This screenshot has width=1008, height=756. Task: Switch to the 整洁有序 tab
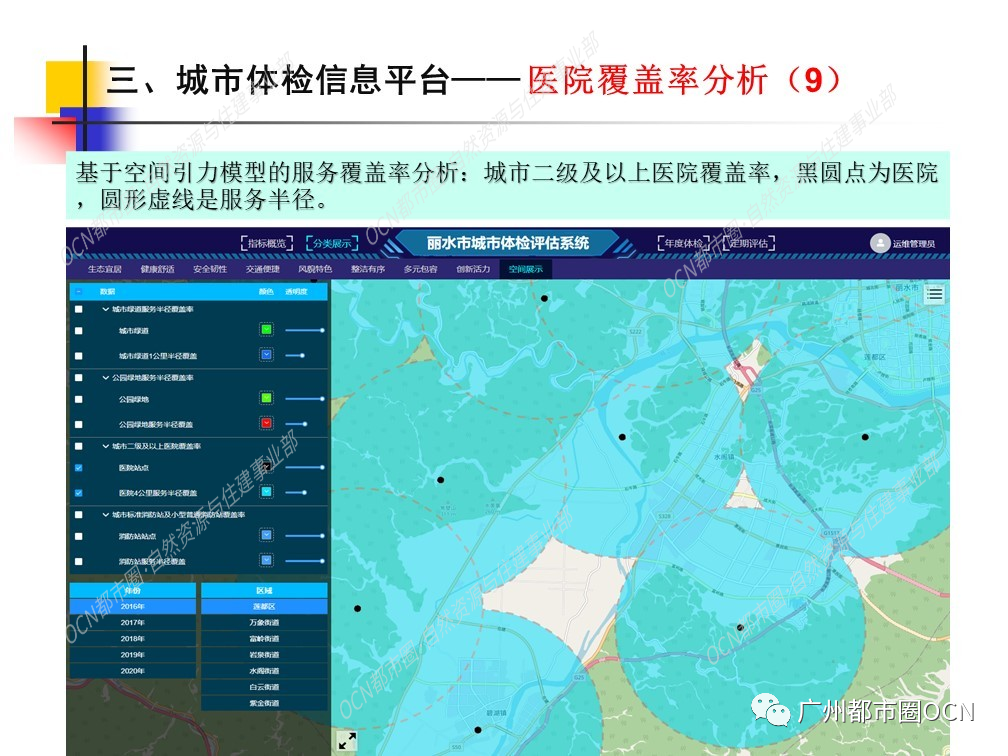point(368,269)
